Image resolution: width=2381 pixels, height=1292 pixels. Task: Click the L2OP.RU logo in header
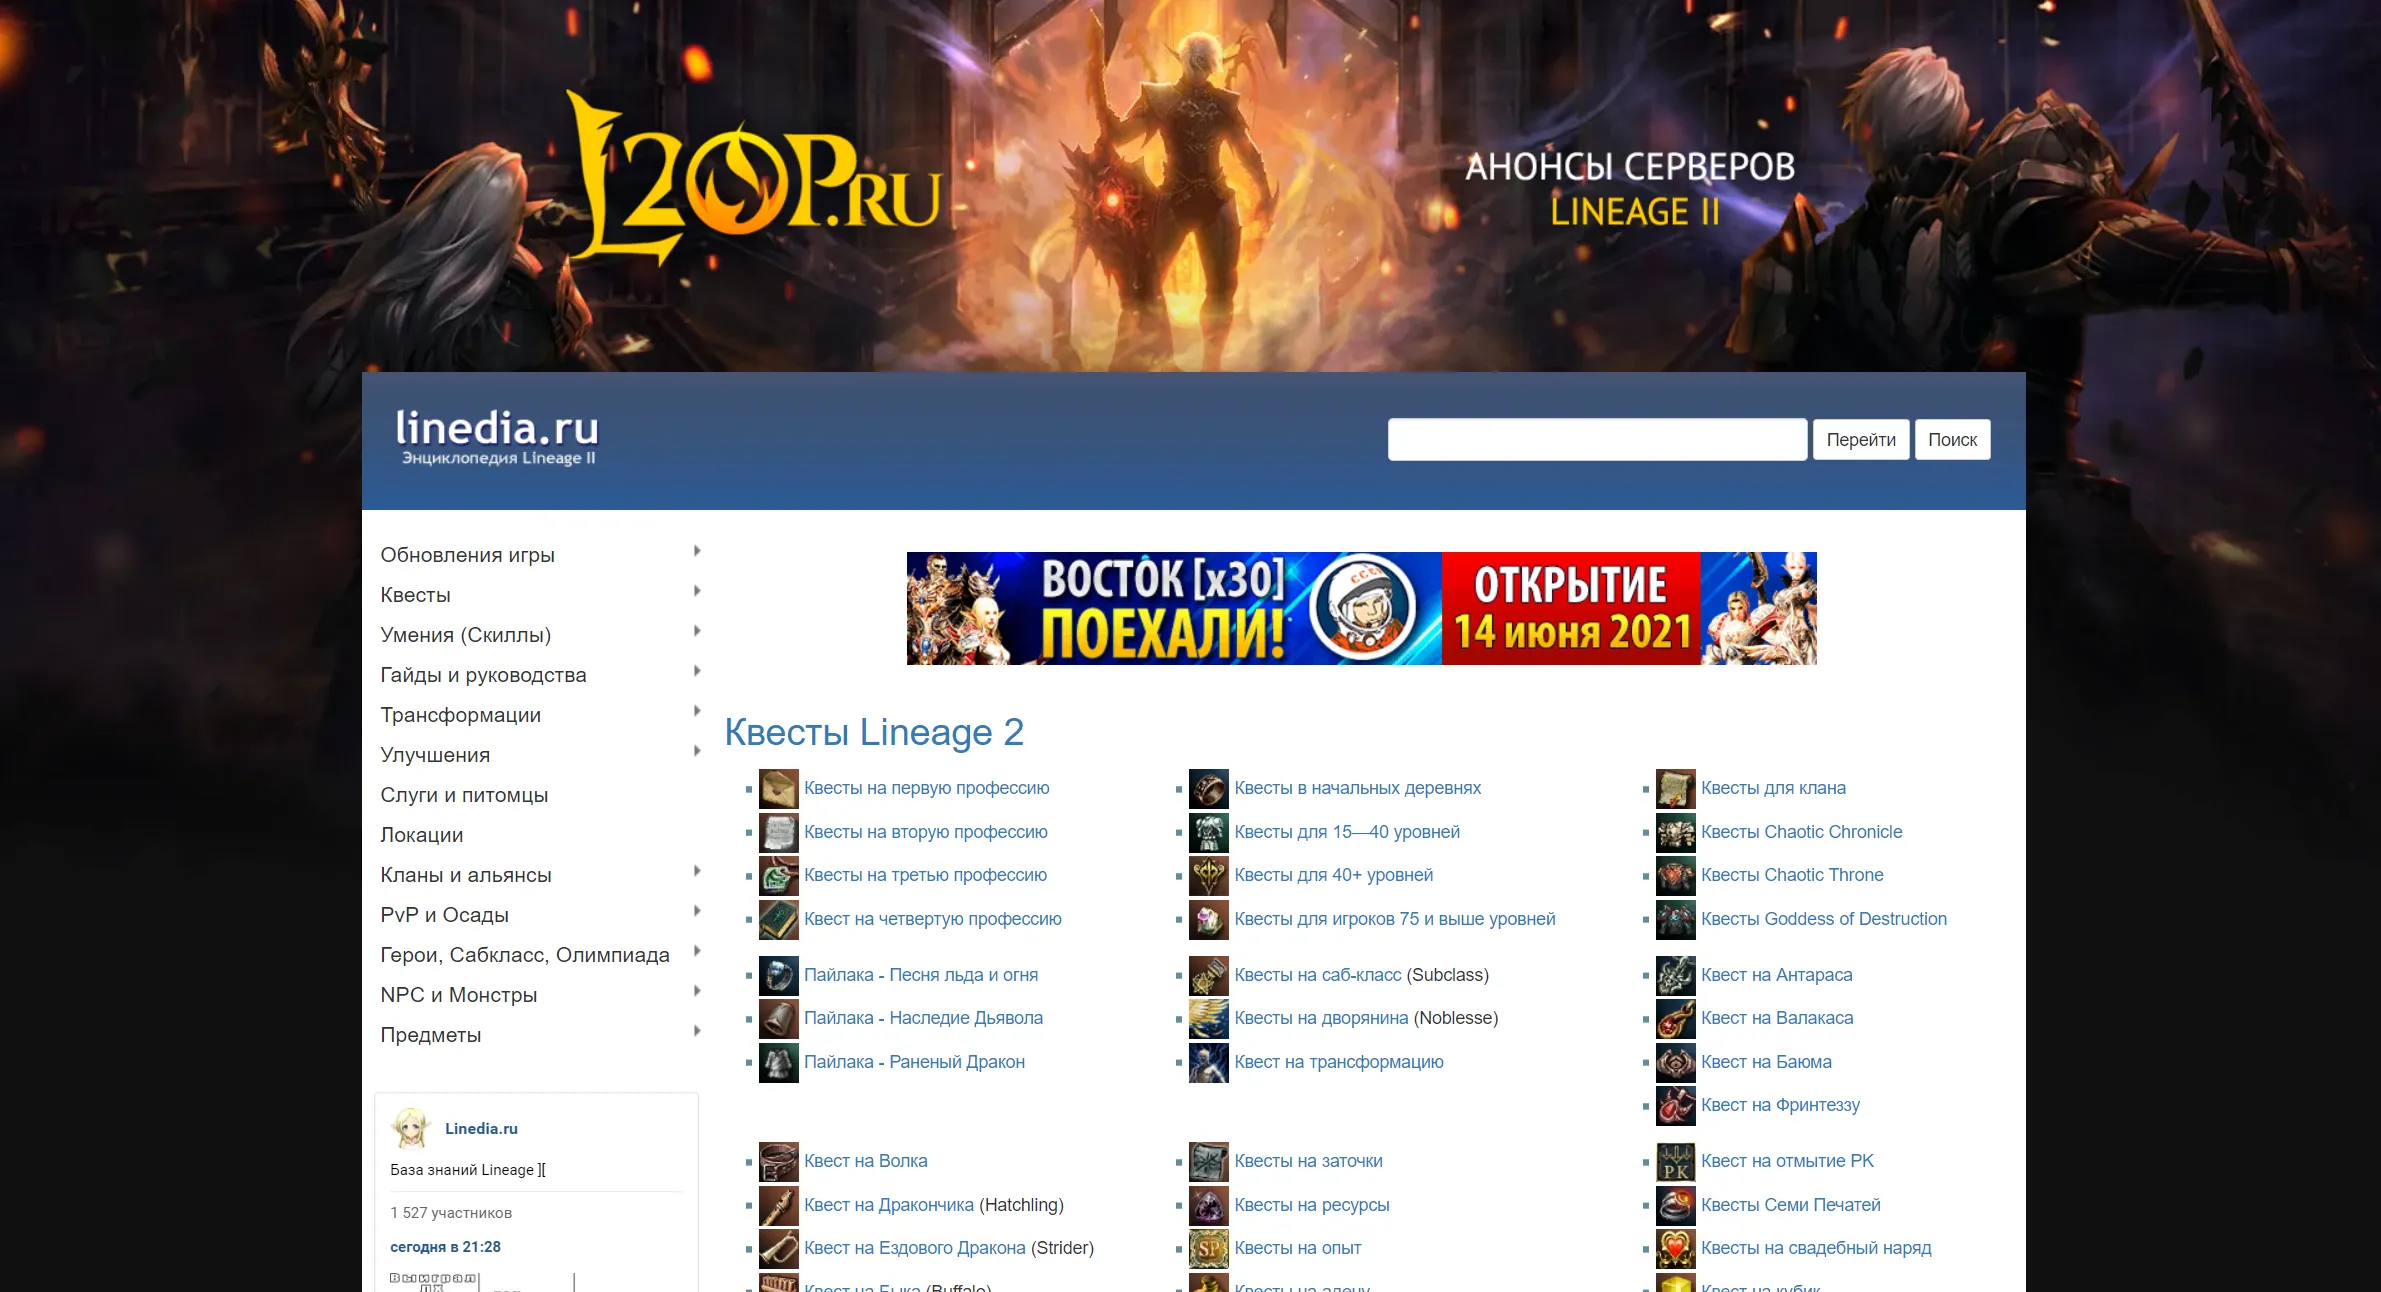[x=755, y=178]
